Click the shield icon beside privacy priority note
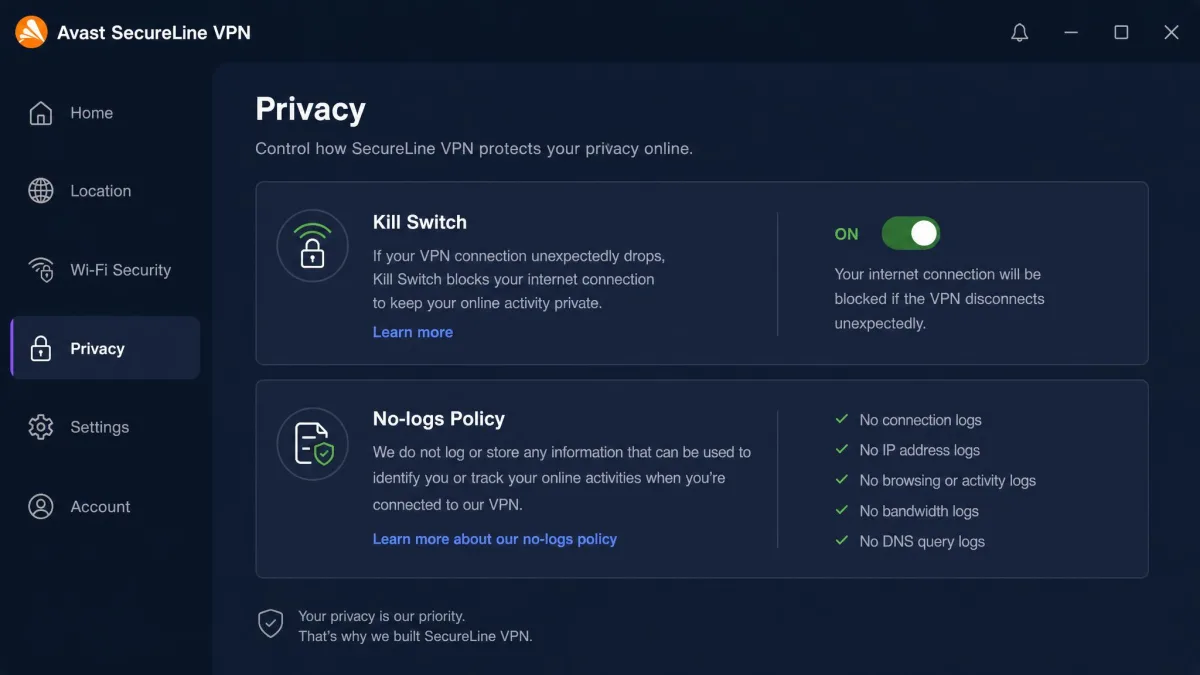Viewport: 1200px width, 675px height. (x=270, y=624)
